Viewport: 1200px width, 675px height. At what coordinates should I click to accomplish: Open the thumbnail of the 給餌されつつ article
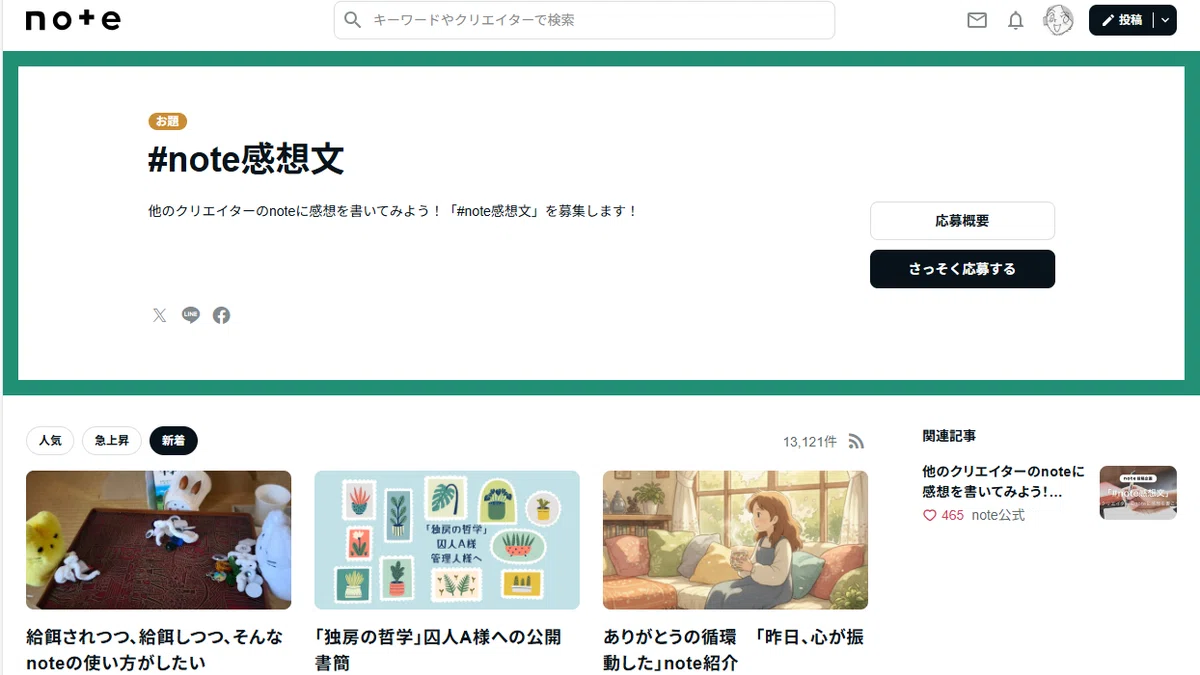158,540
